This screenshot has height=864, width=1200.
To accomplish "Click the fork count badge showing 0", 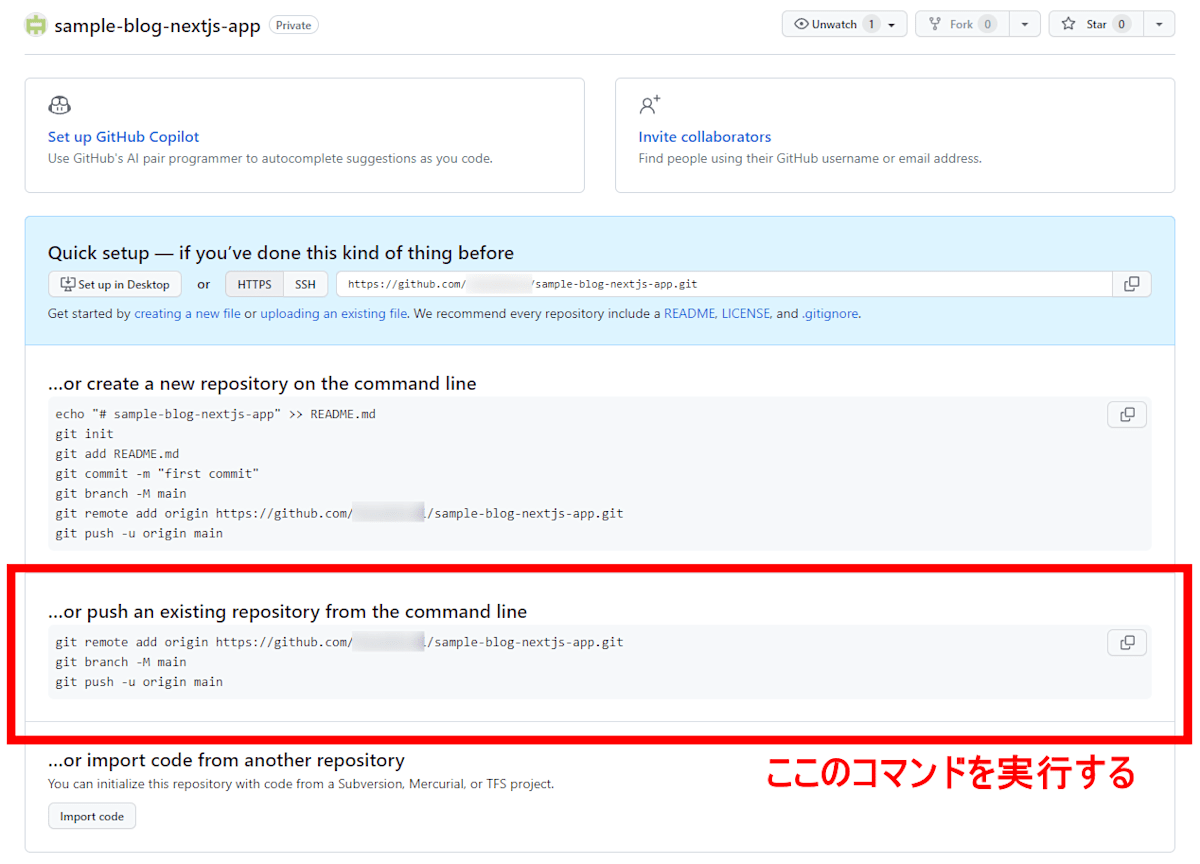I will 987,24.
